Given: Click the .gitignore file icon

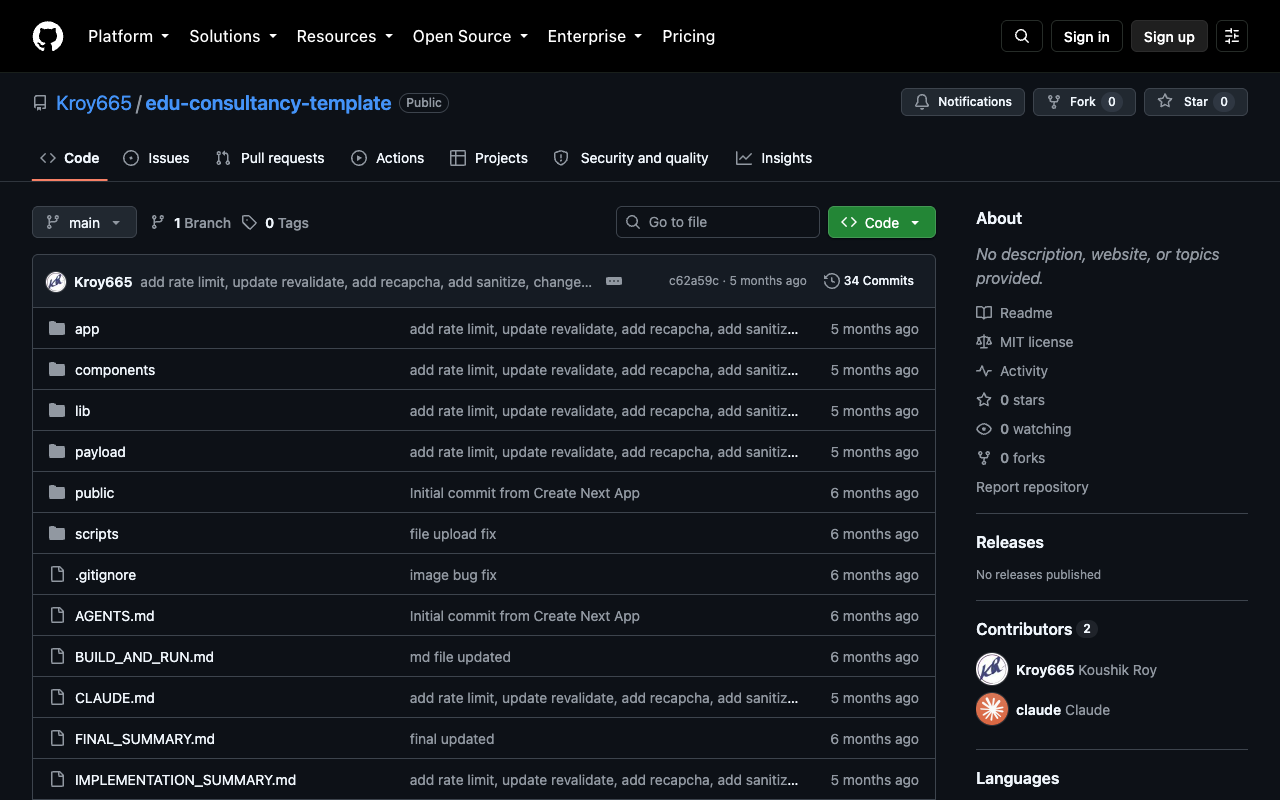Looking at the screenshot, I should tap(57, 575).
